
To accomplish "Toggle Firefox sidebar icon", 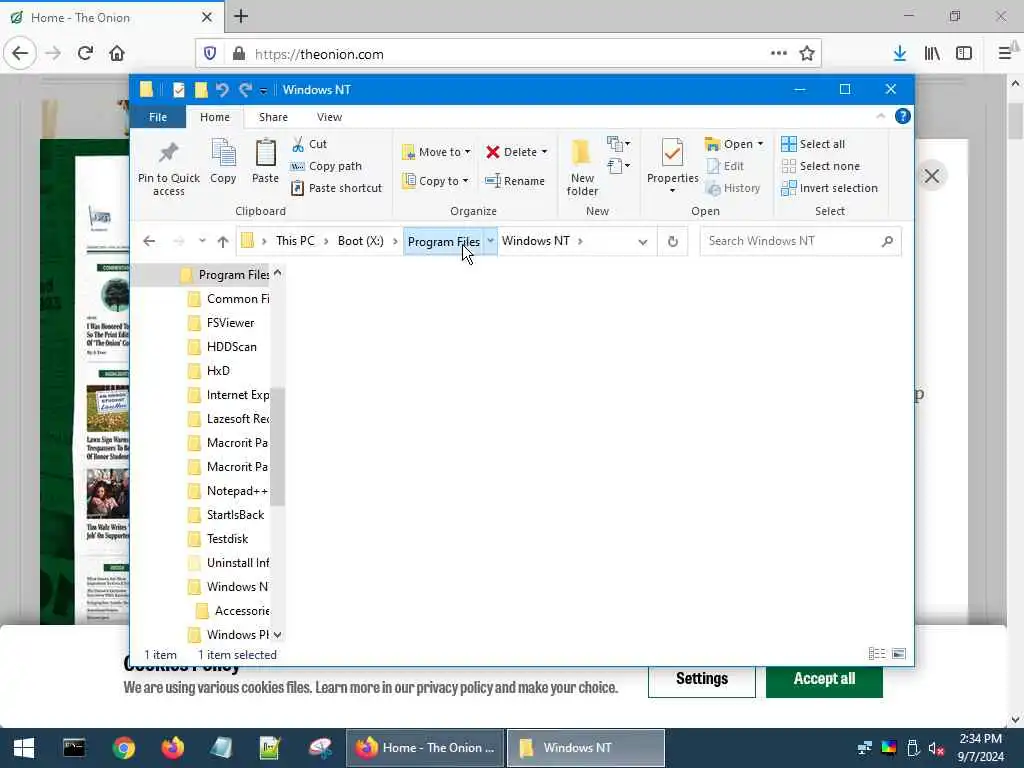I will (x=964, y=54).
